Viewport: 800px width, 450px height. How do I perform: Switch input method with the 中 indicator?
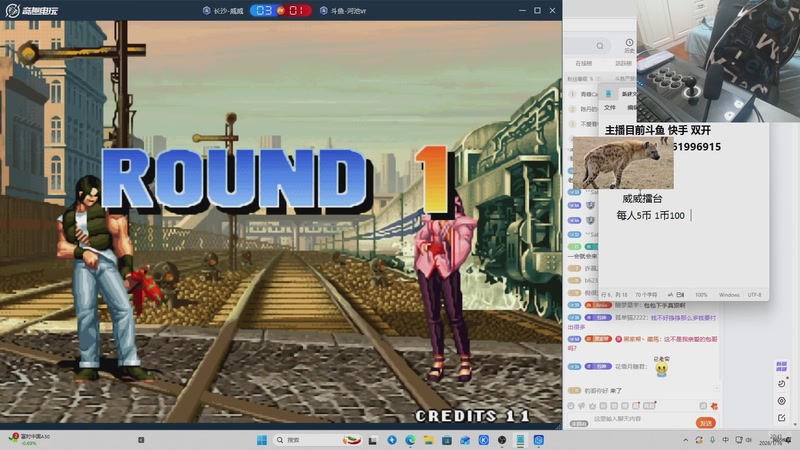[x=726, y=440]
